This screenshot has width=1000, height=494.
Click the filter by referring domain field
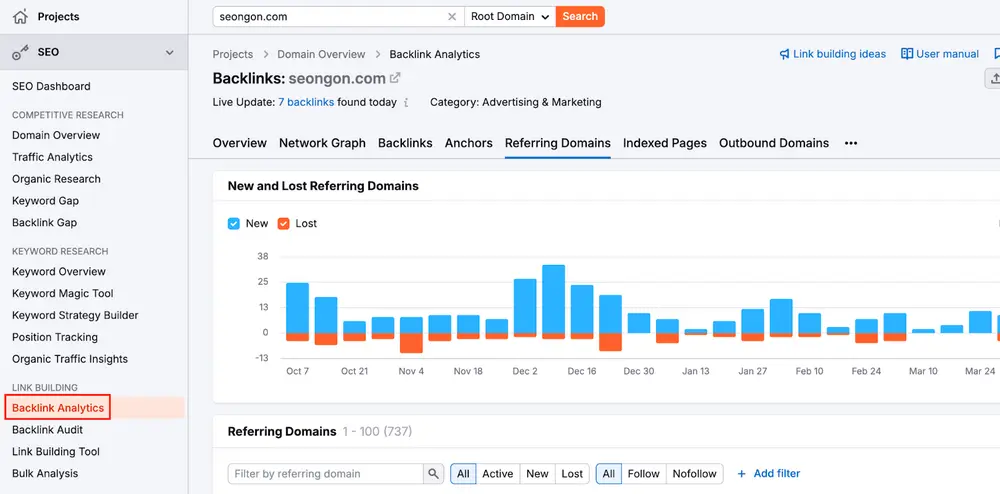[x=325, y=474]
